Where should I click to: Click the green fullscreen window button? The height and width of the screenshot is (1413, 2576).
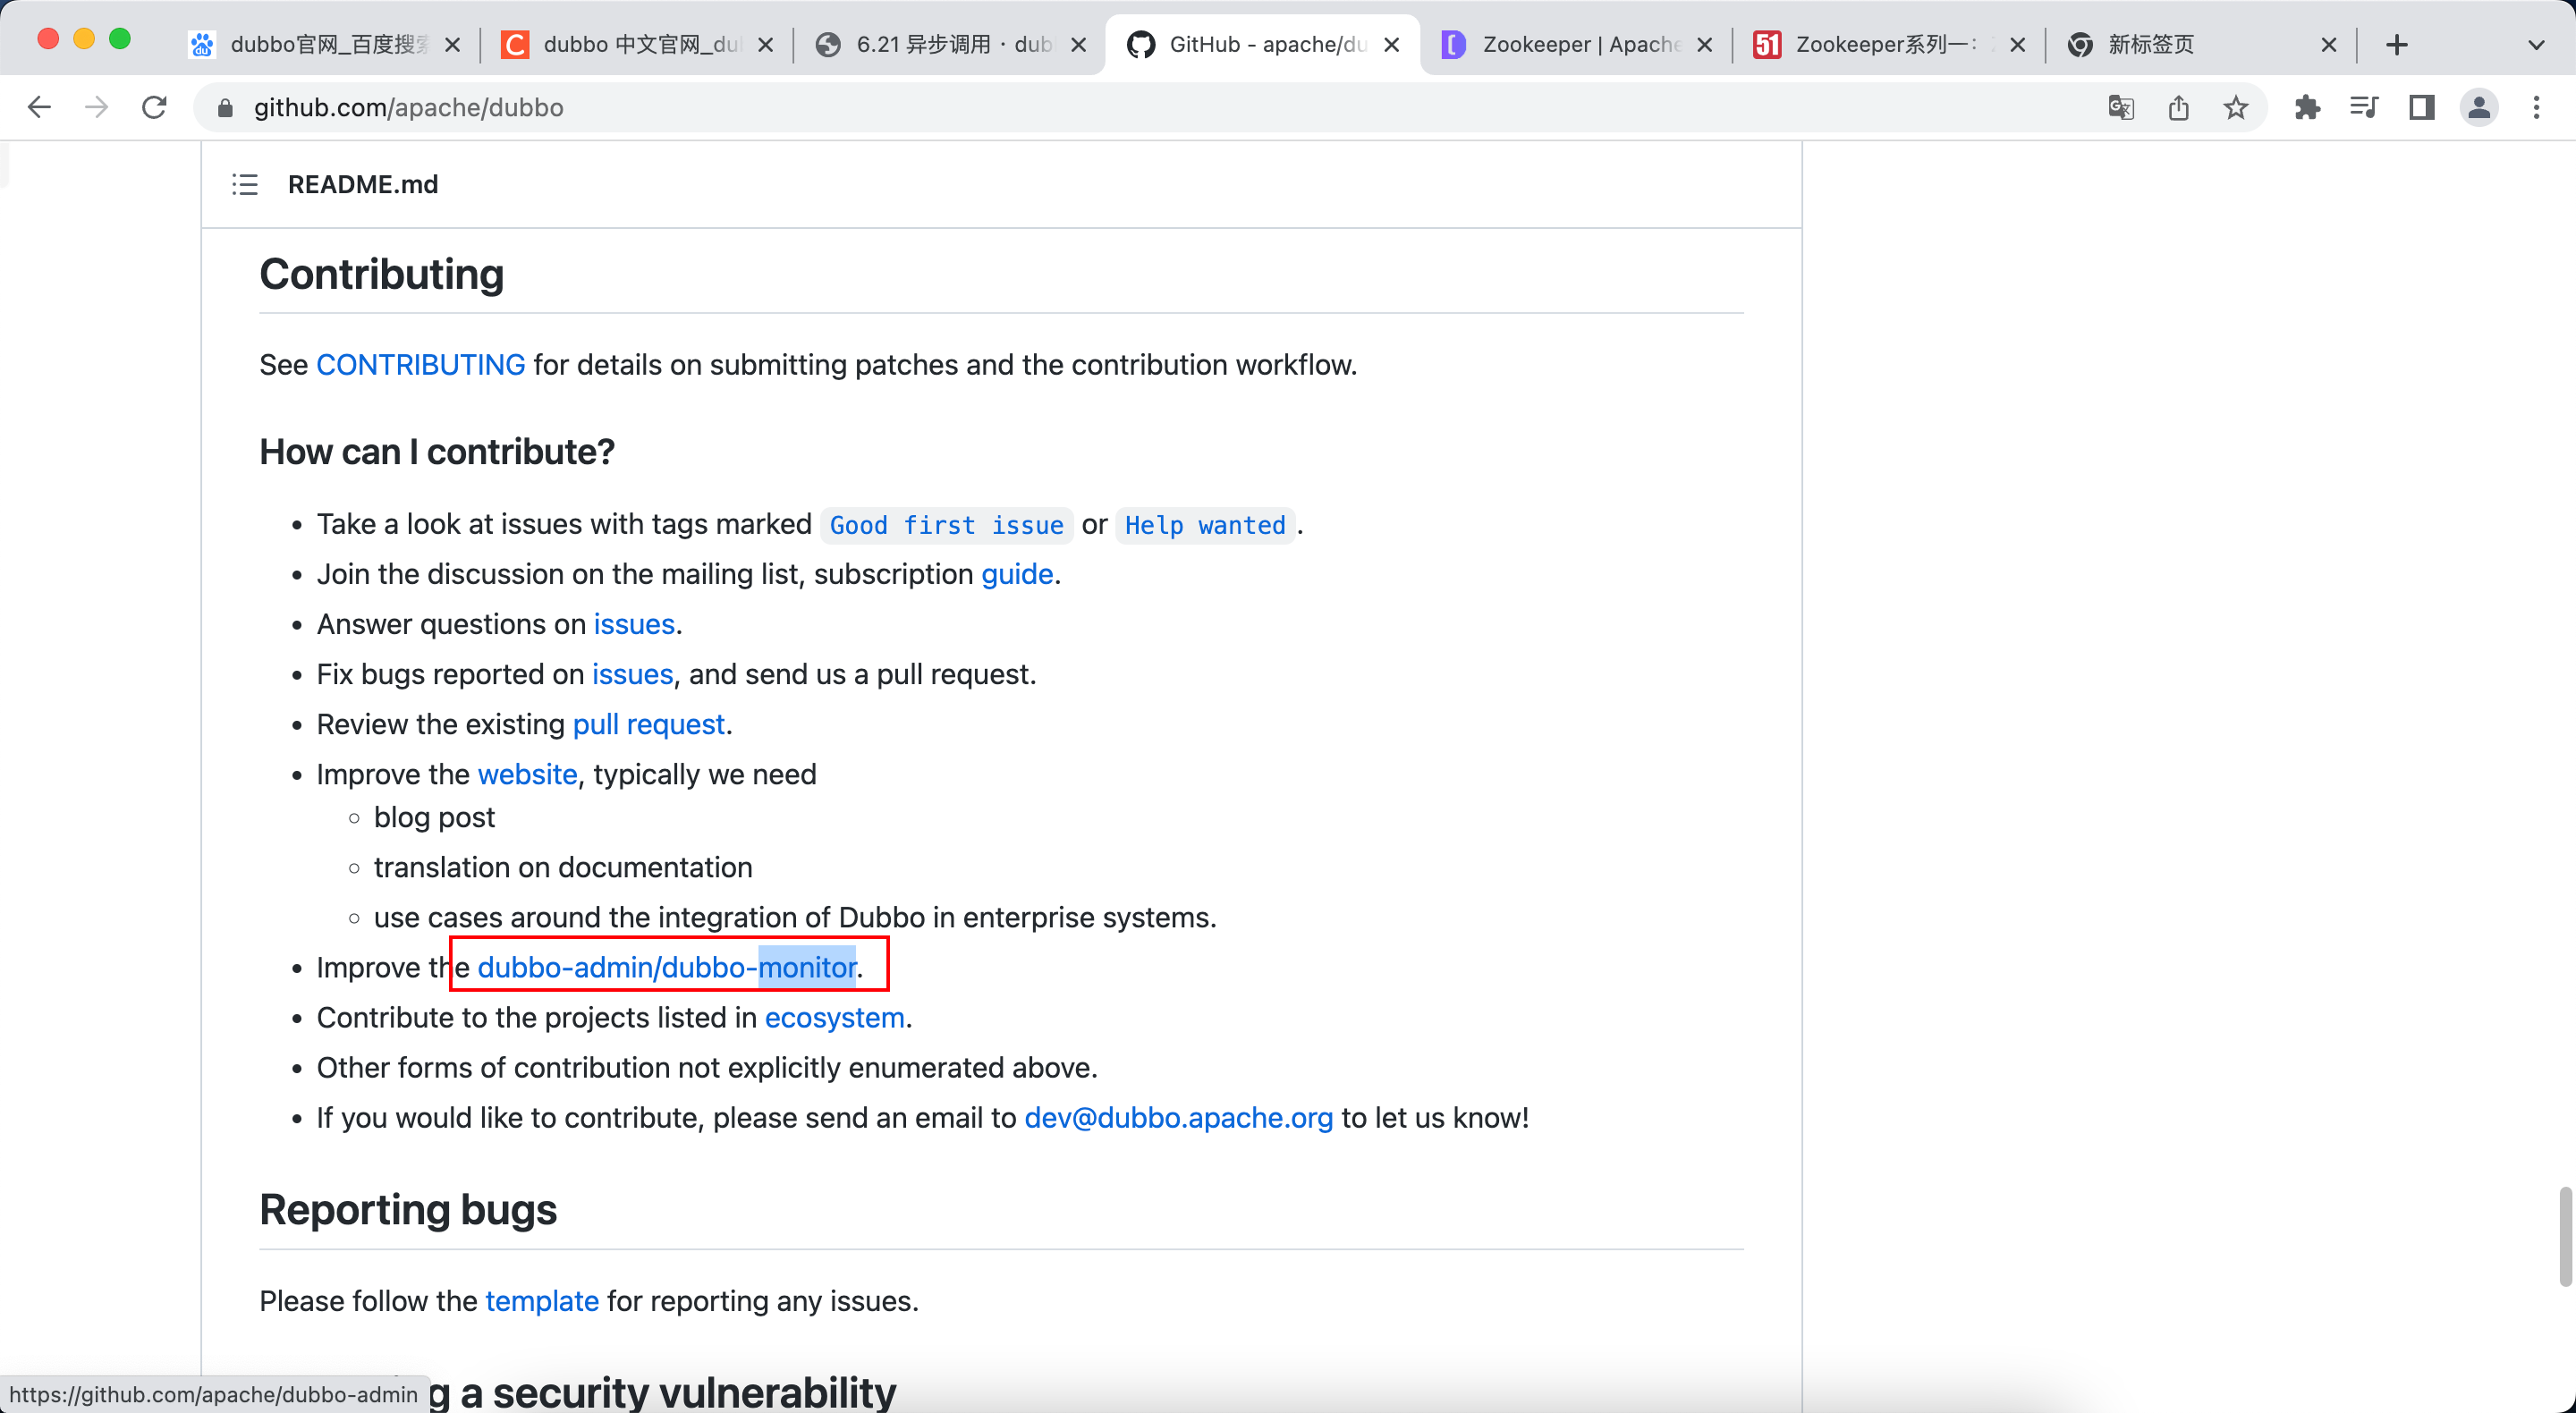coord(120,39)
